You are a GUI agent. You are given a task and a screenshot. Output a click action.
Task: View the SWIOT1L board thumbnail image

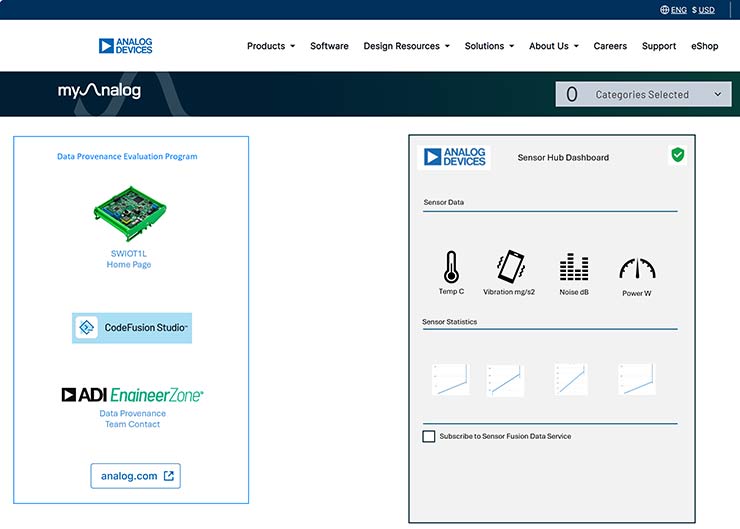(x=129, y=212)
